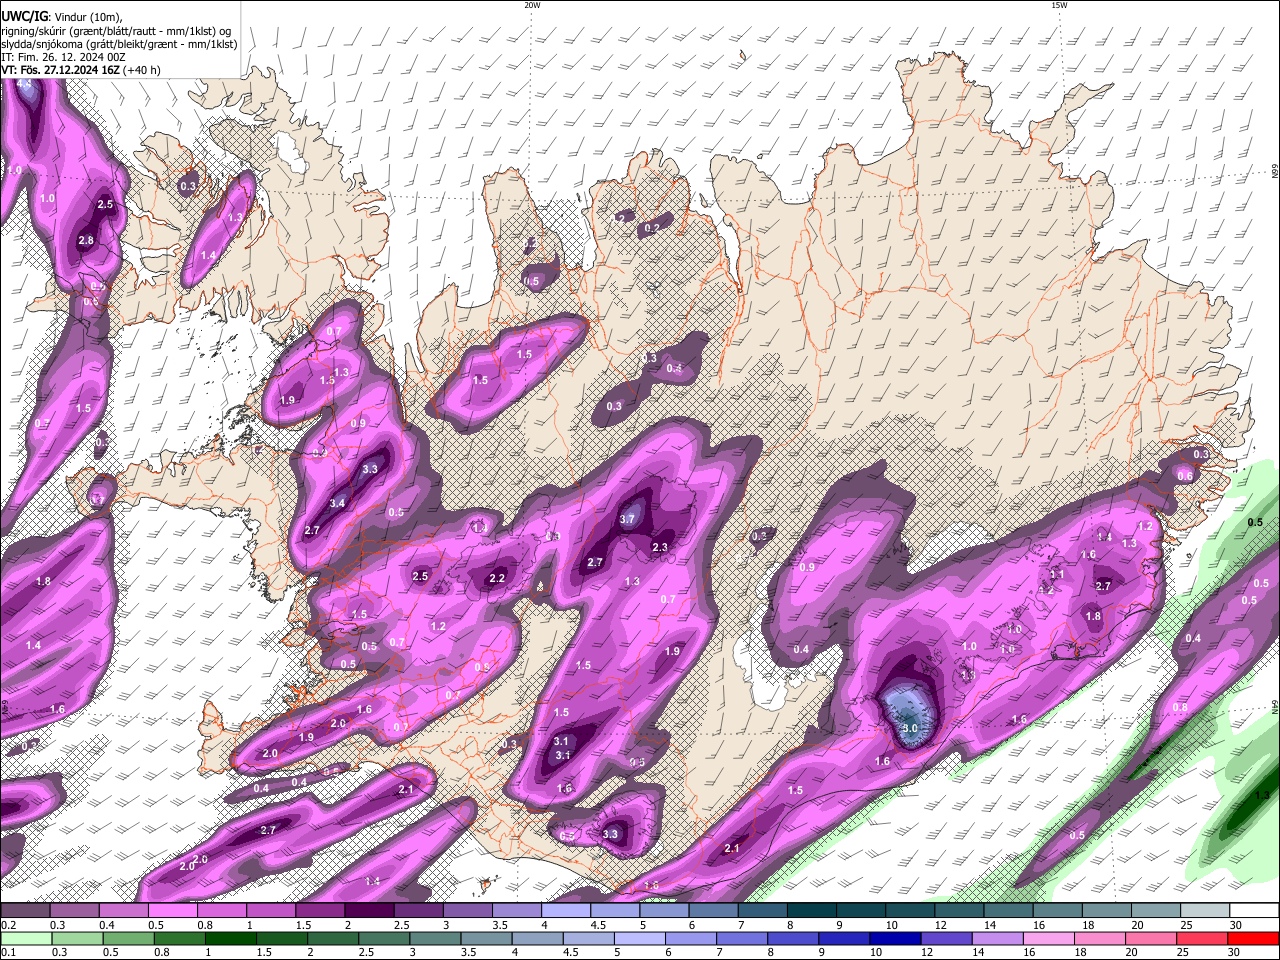
Task: Click the dusty purple 0.2 swatch in top legend row
Action: click(25, 910)
